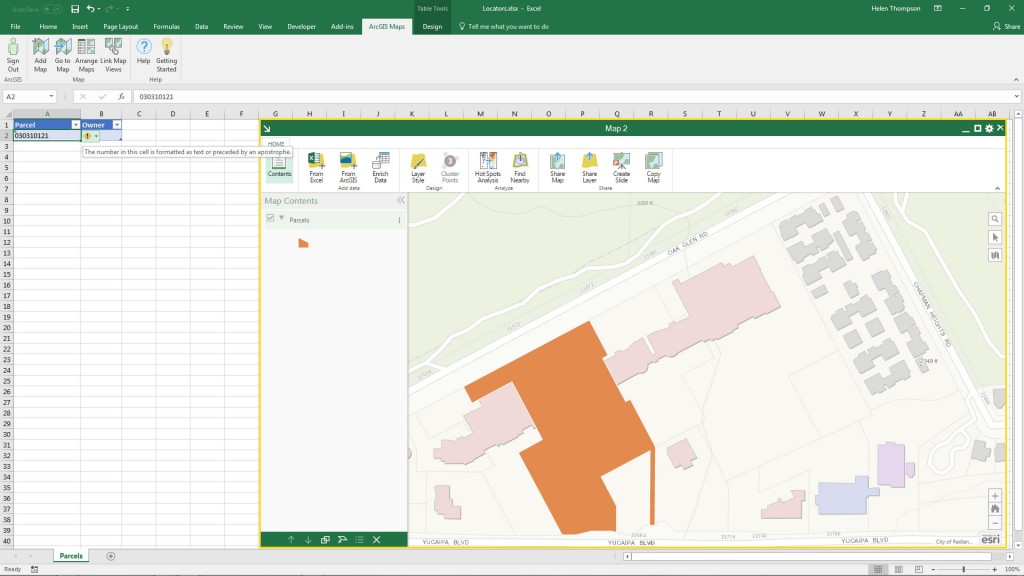
Task: Open the Layer Style tool
Action: (418, 167)
